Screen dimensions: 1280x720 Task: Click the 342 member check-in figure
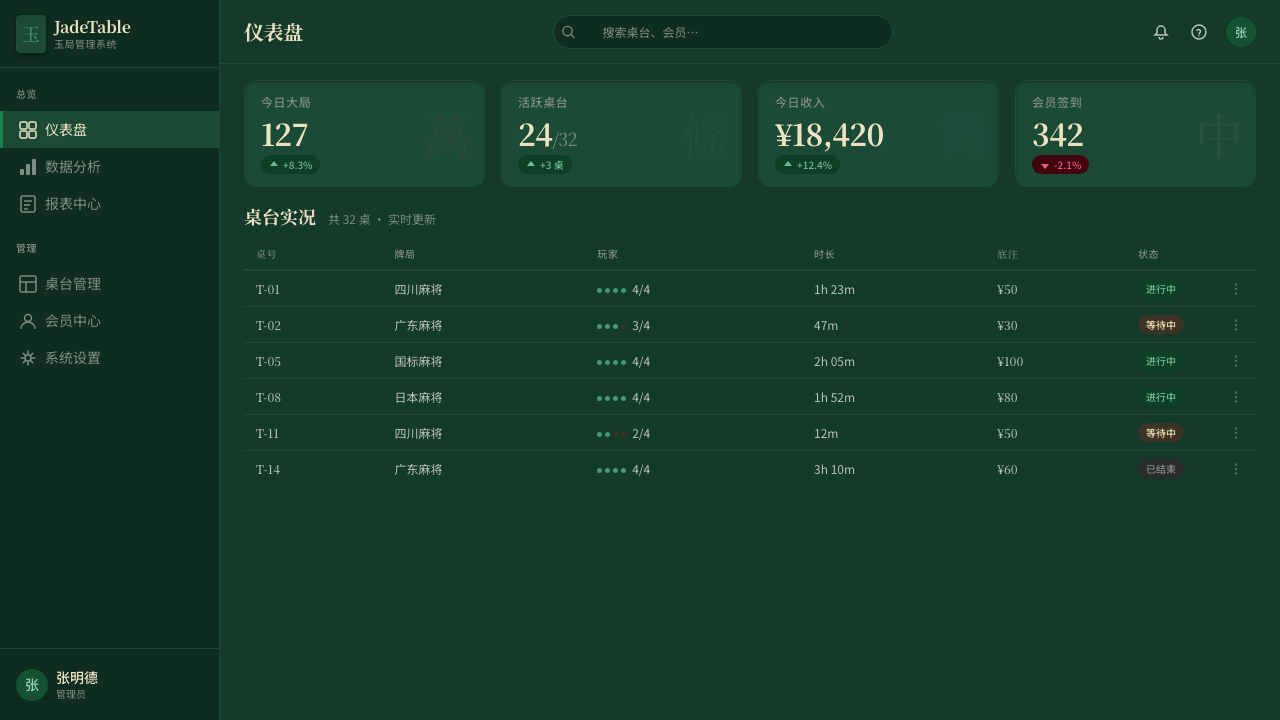[1058, 135]
